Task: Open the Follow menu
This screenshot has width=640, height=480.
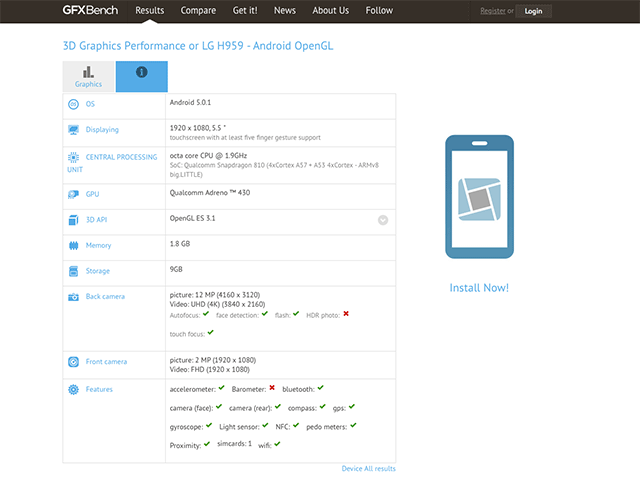Action: [x=379, y=11]
